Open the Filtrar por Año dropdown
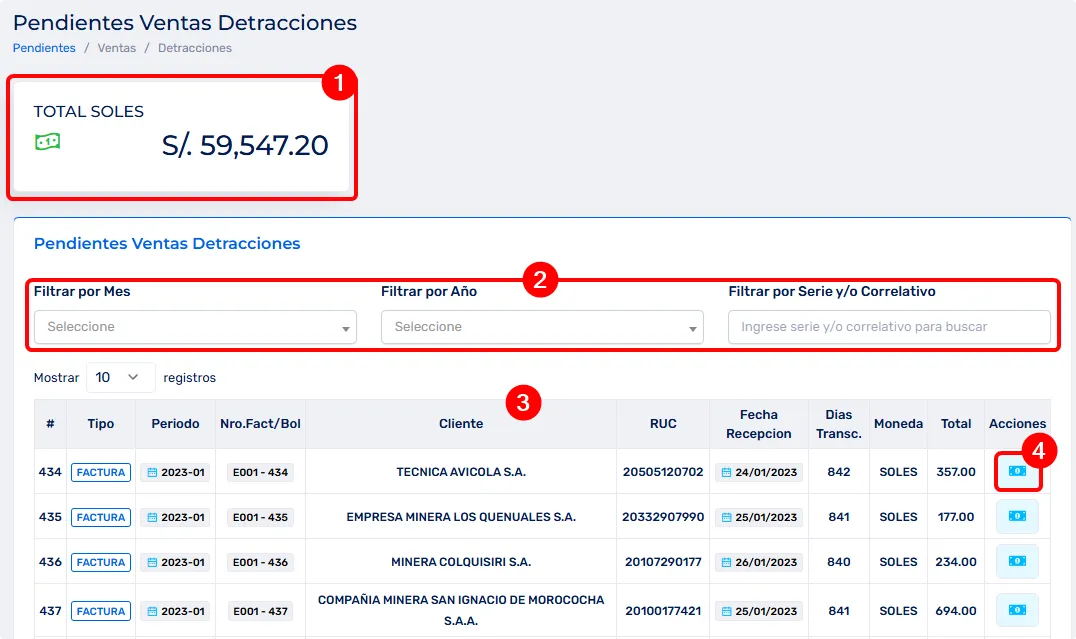The width and height of the screenshot is (1076, 639). pos(542,327)
